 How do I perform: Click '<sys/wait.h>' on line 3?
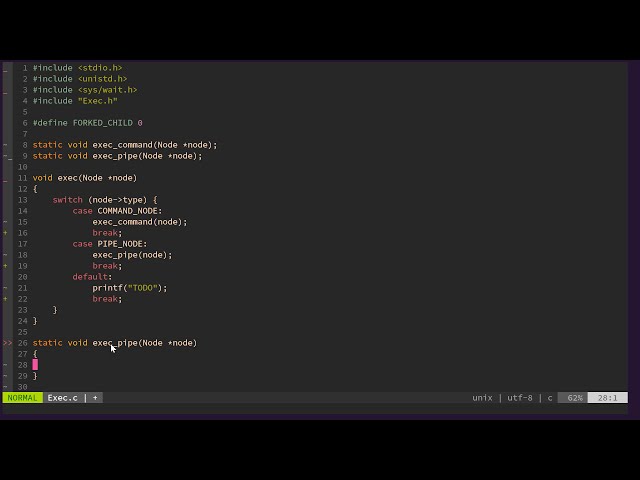click(107, 90)
